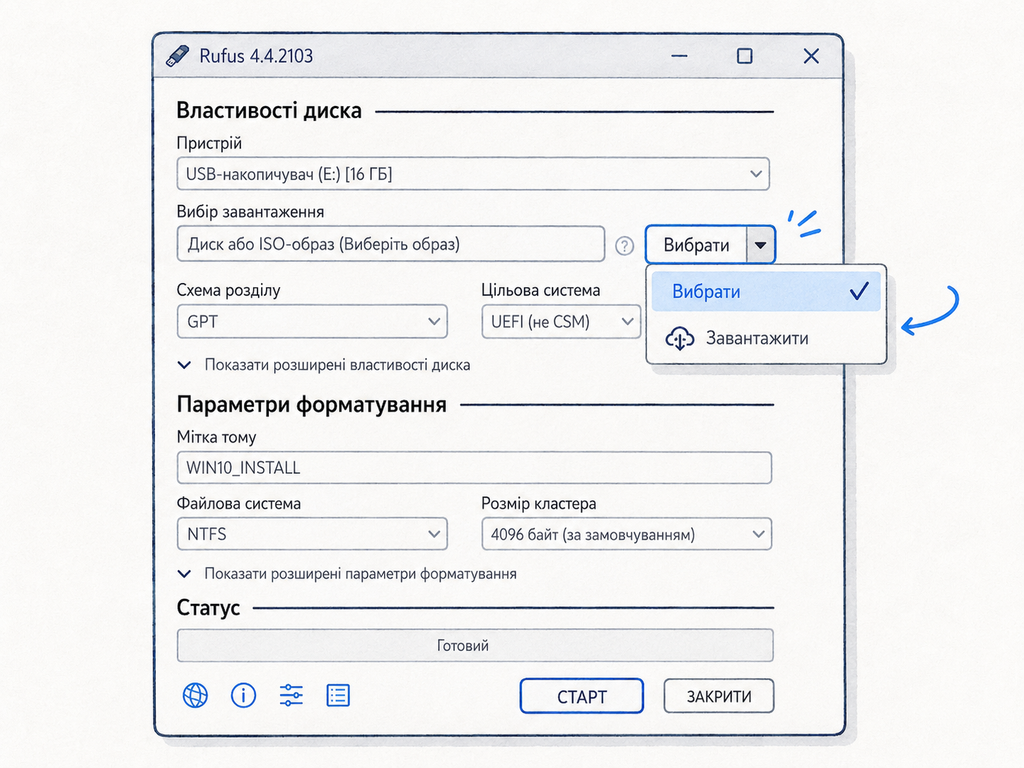This screenshot has height=768, width=1024.
Task: Click the Параметри форматування heading
Action: (x=312, y=405)
